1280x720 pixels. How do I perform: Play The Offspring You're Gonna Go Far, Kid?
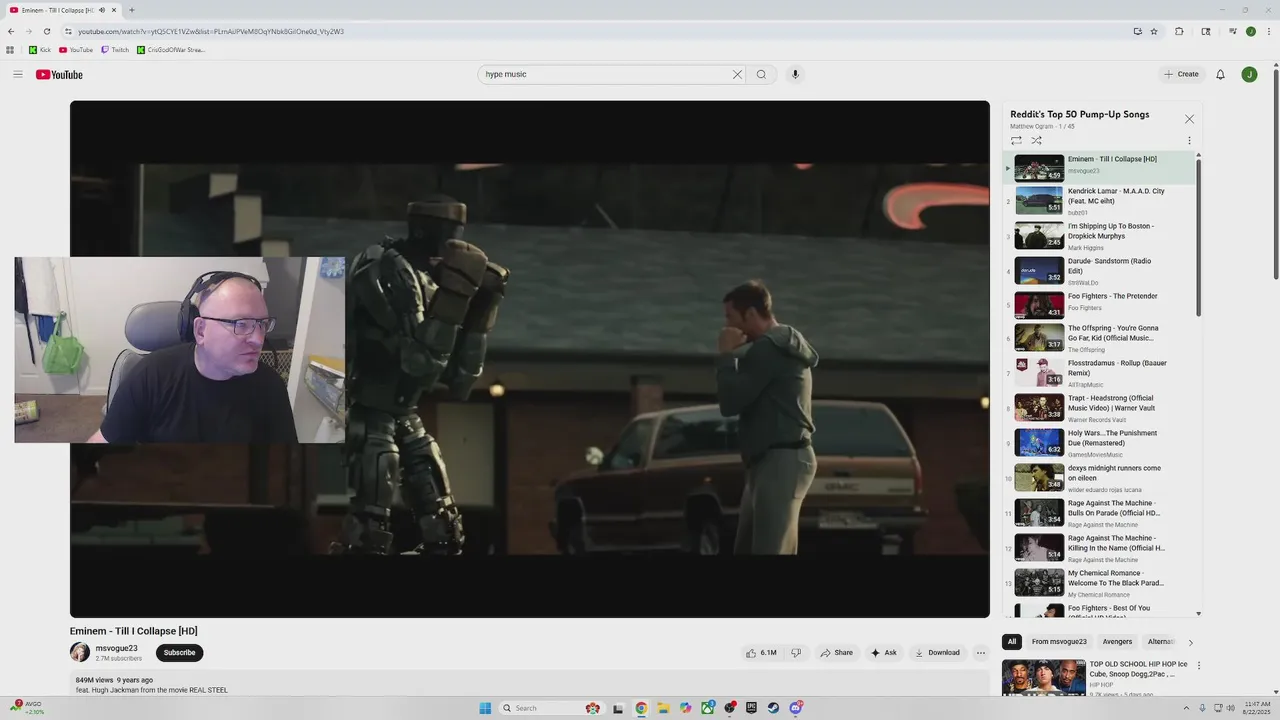pos(1099,338)
